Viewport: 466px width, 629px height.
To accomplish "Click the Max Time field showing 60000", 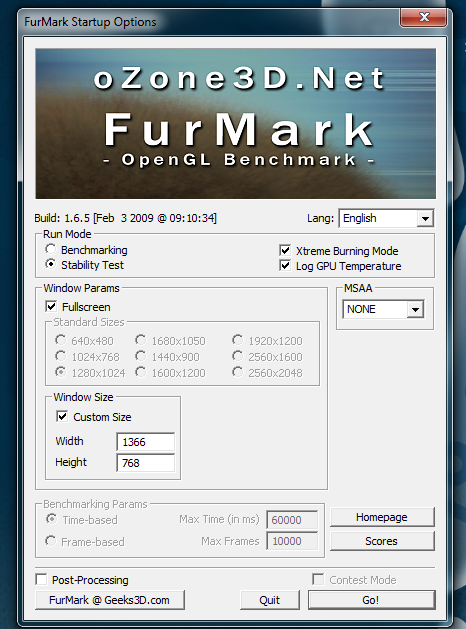I will (292, 520).
